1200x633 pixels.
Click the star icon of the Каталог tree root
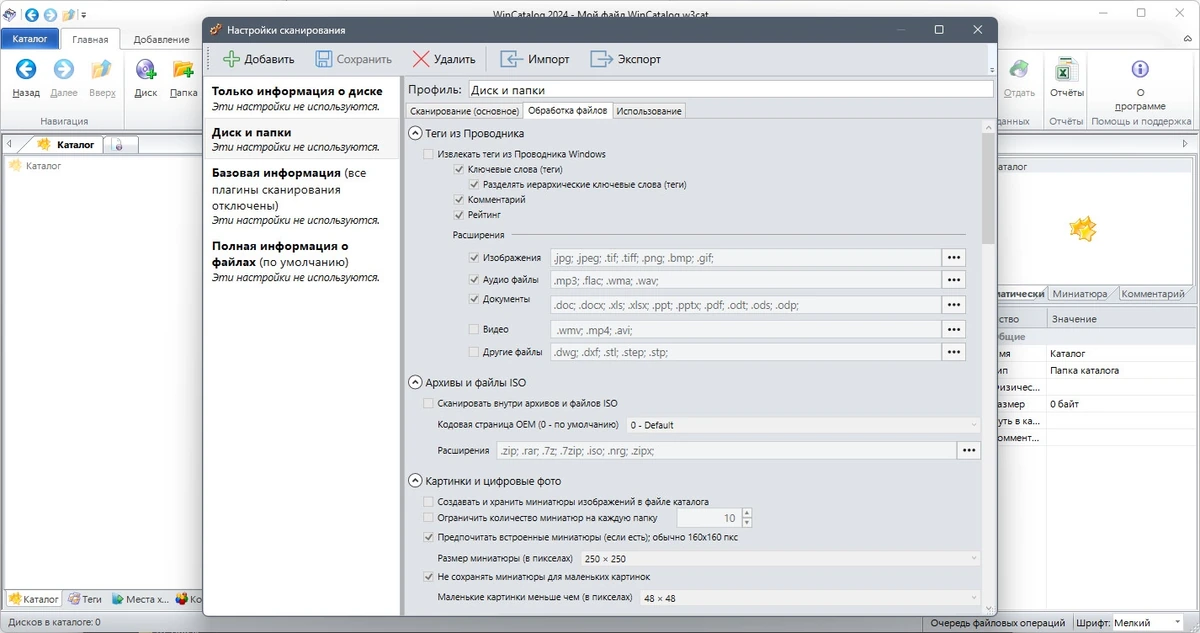pyautogui.click(x=15, y=166)
